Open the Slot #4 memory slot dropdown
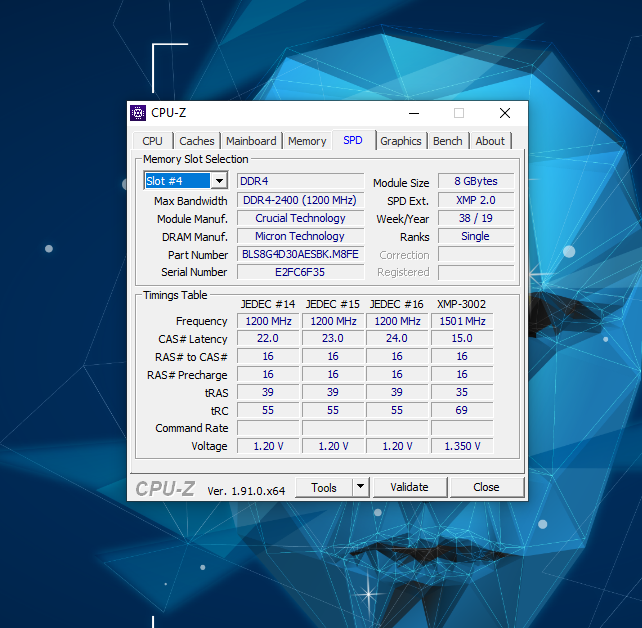This screenshot has width=642, height=628. (186, 181)
